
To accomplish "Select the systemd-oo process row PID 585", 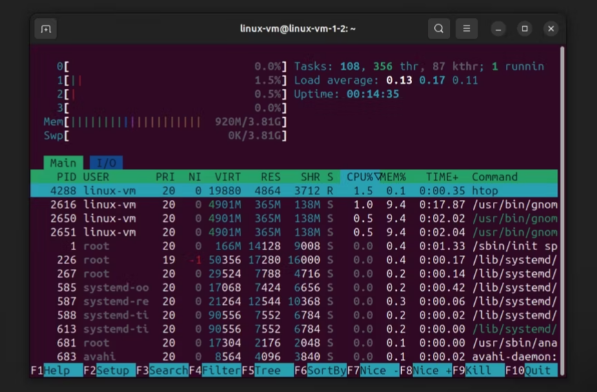I will coord(294,288).
